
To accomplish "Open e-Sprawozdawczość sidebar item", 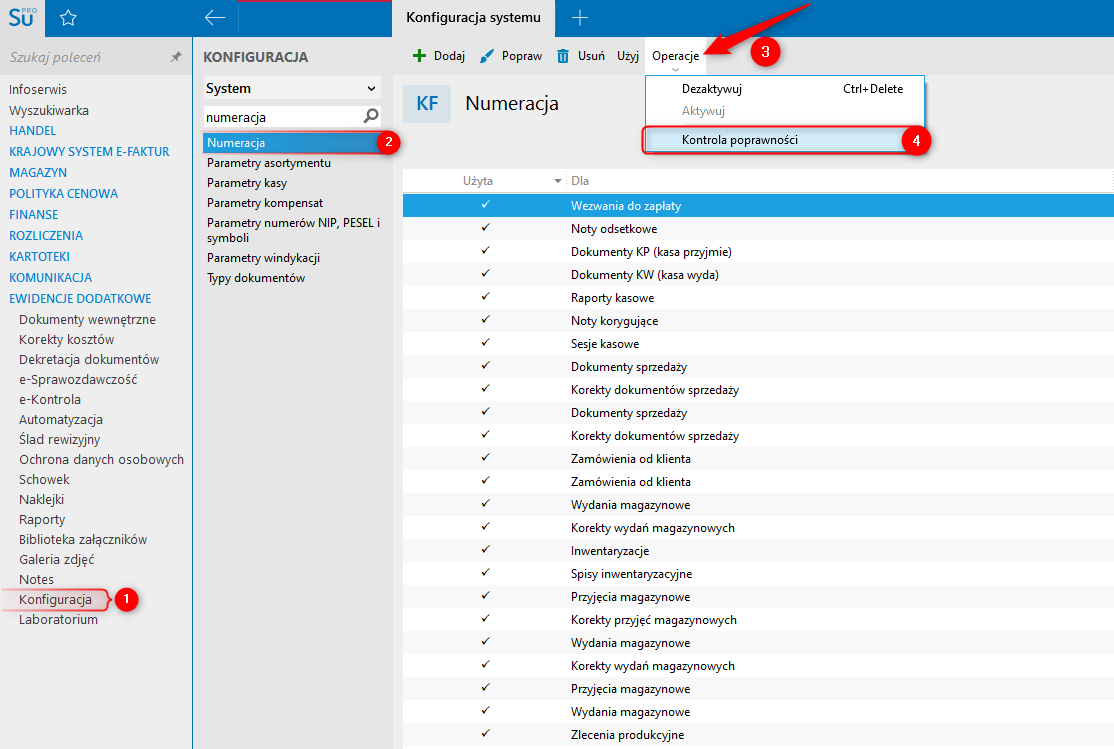I will tap(78, 379).
